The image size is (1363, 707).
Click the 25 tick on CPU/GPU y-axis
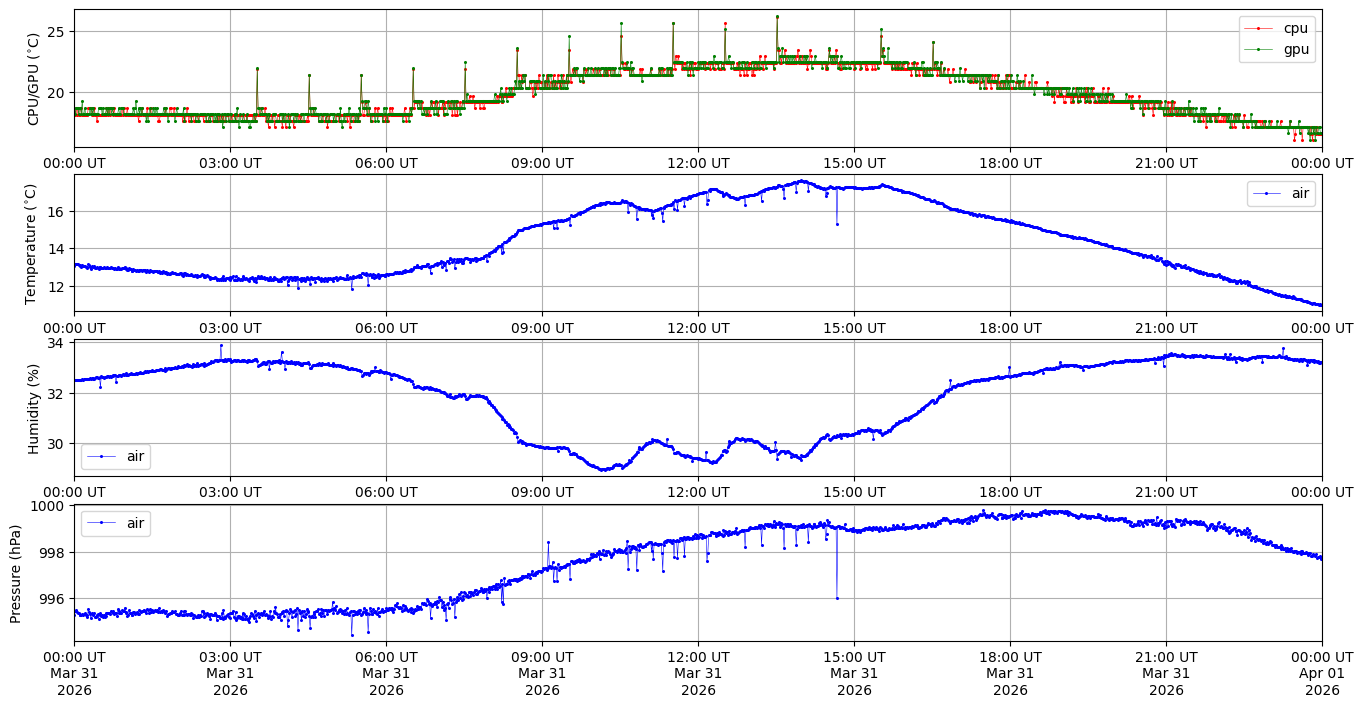pos(55,32)
